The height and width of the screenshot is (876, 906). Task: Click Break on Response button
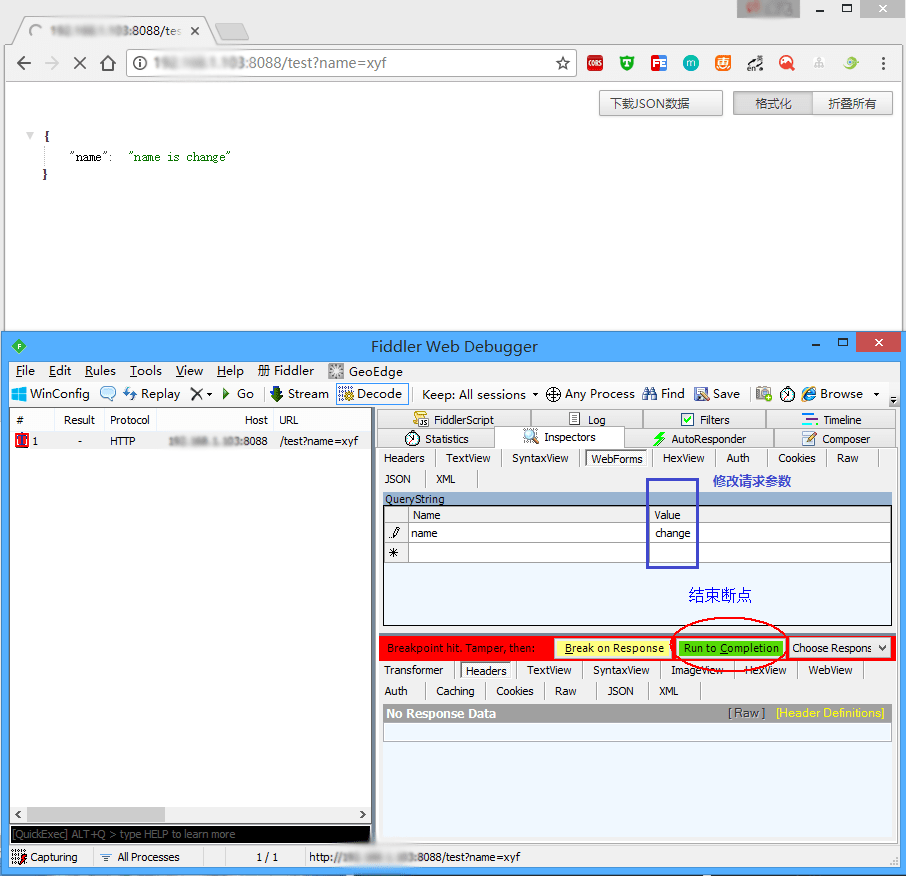pos(614,648)
